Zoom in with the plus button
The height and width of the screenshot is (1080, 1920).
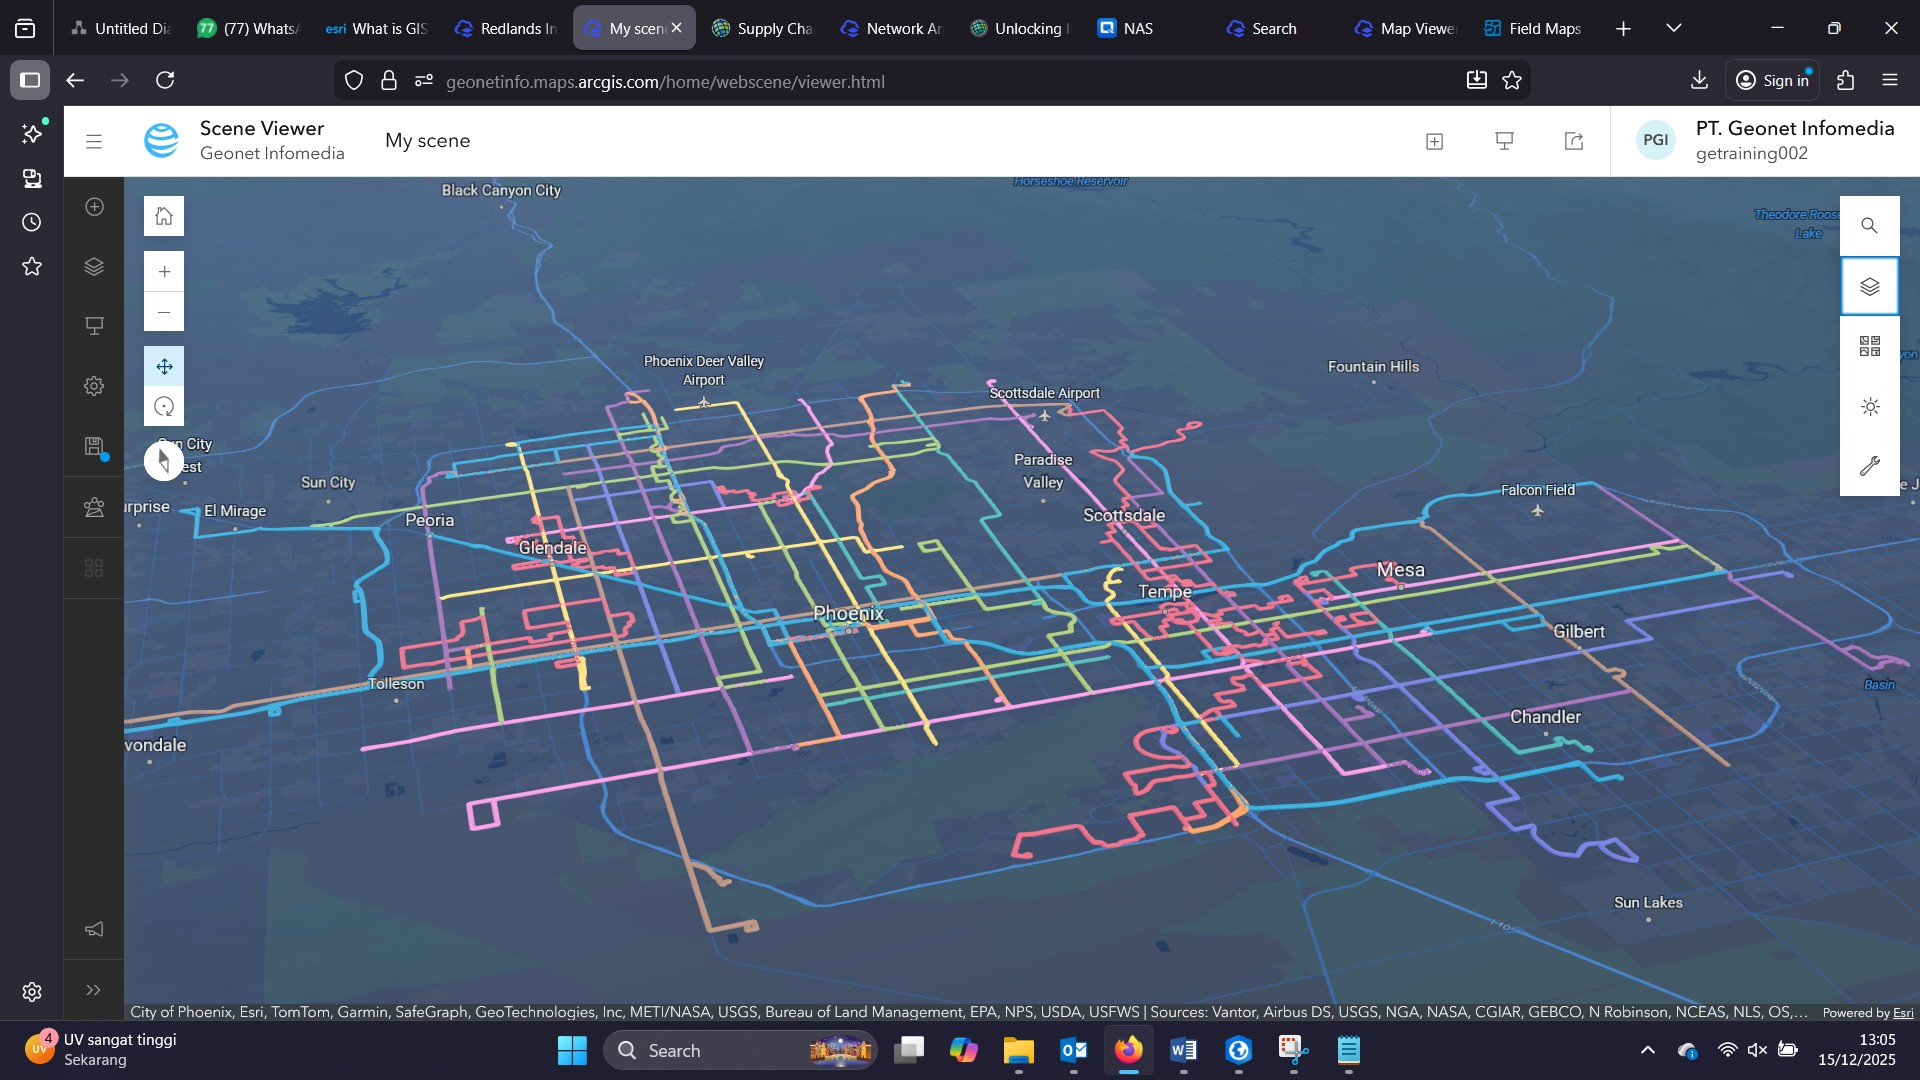164,271
